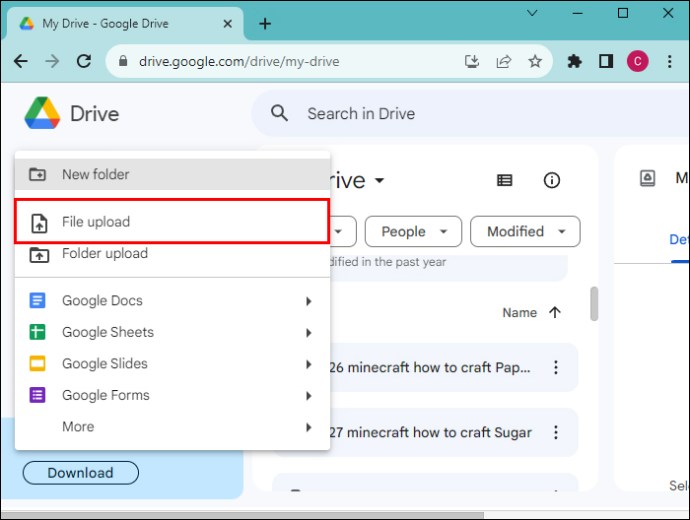Expand the More submenu arrow
The height and width of the screenshot is (520, 690).
(x=308, y=427)
